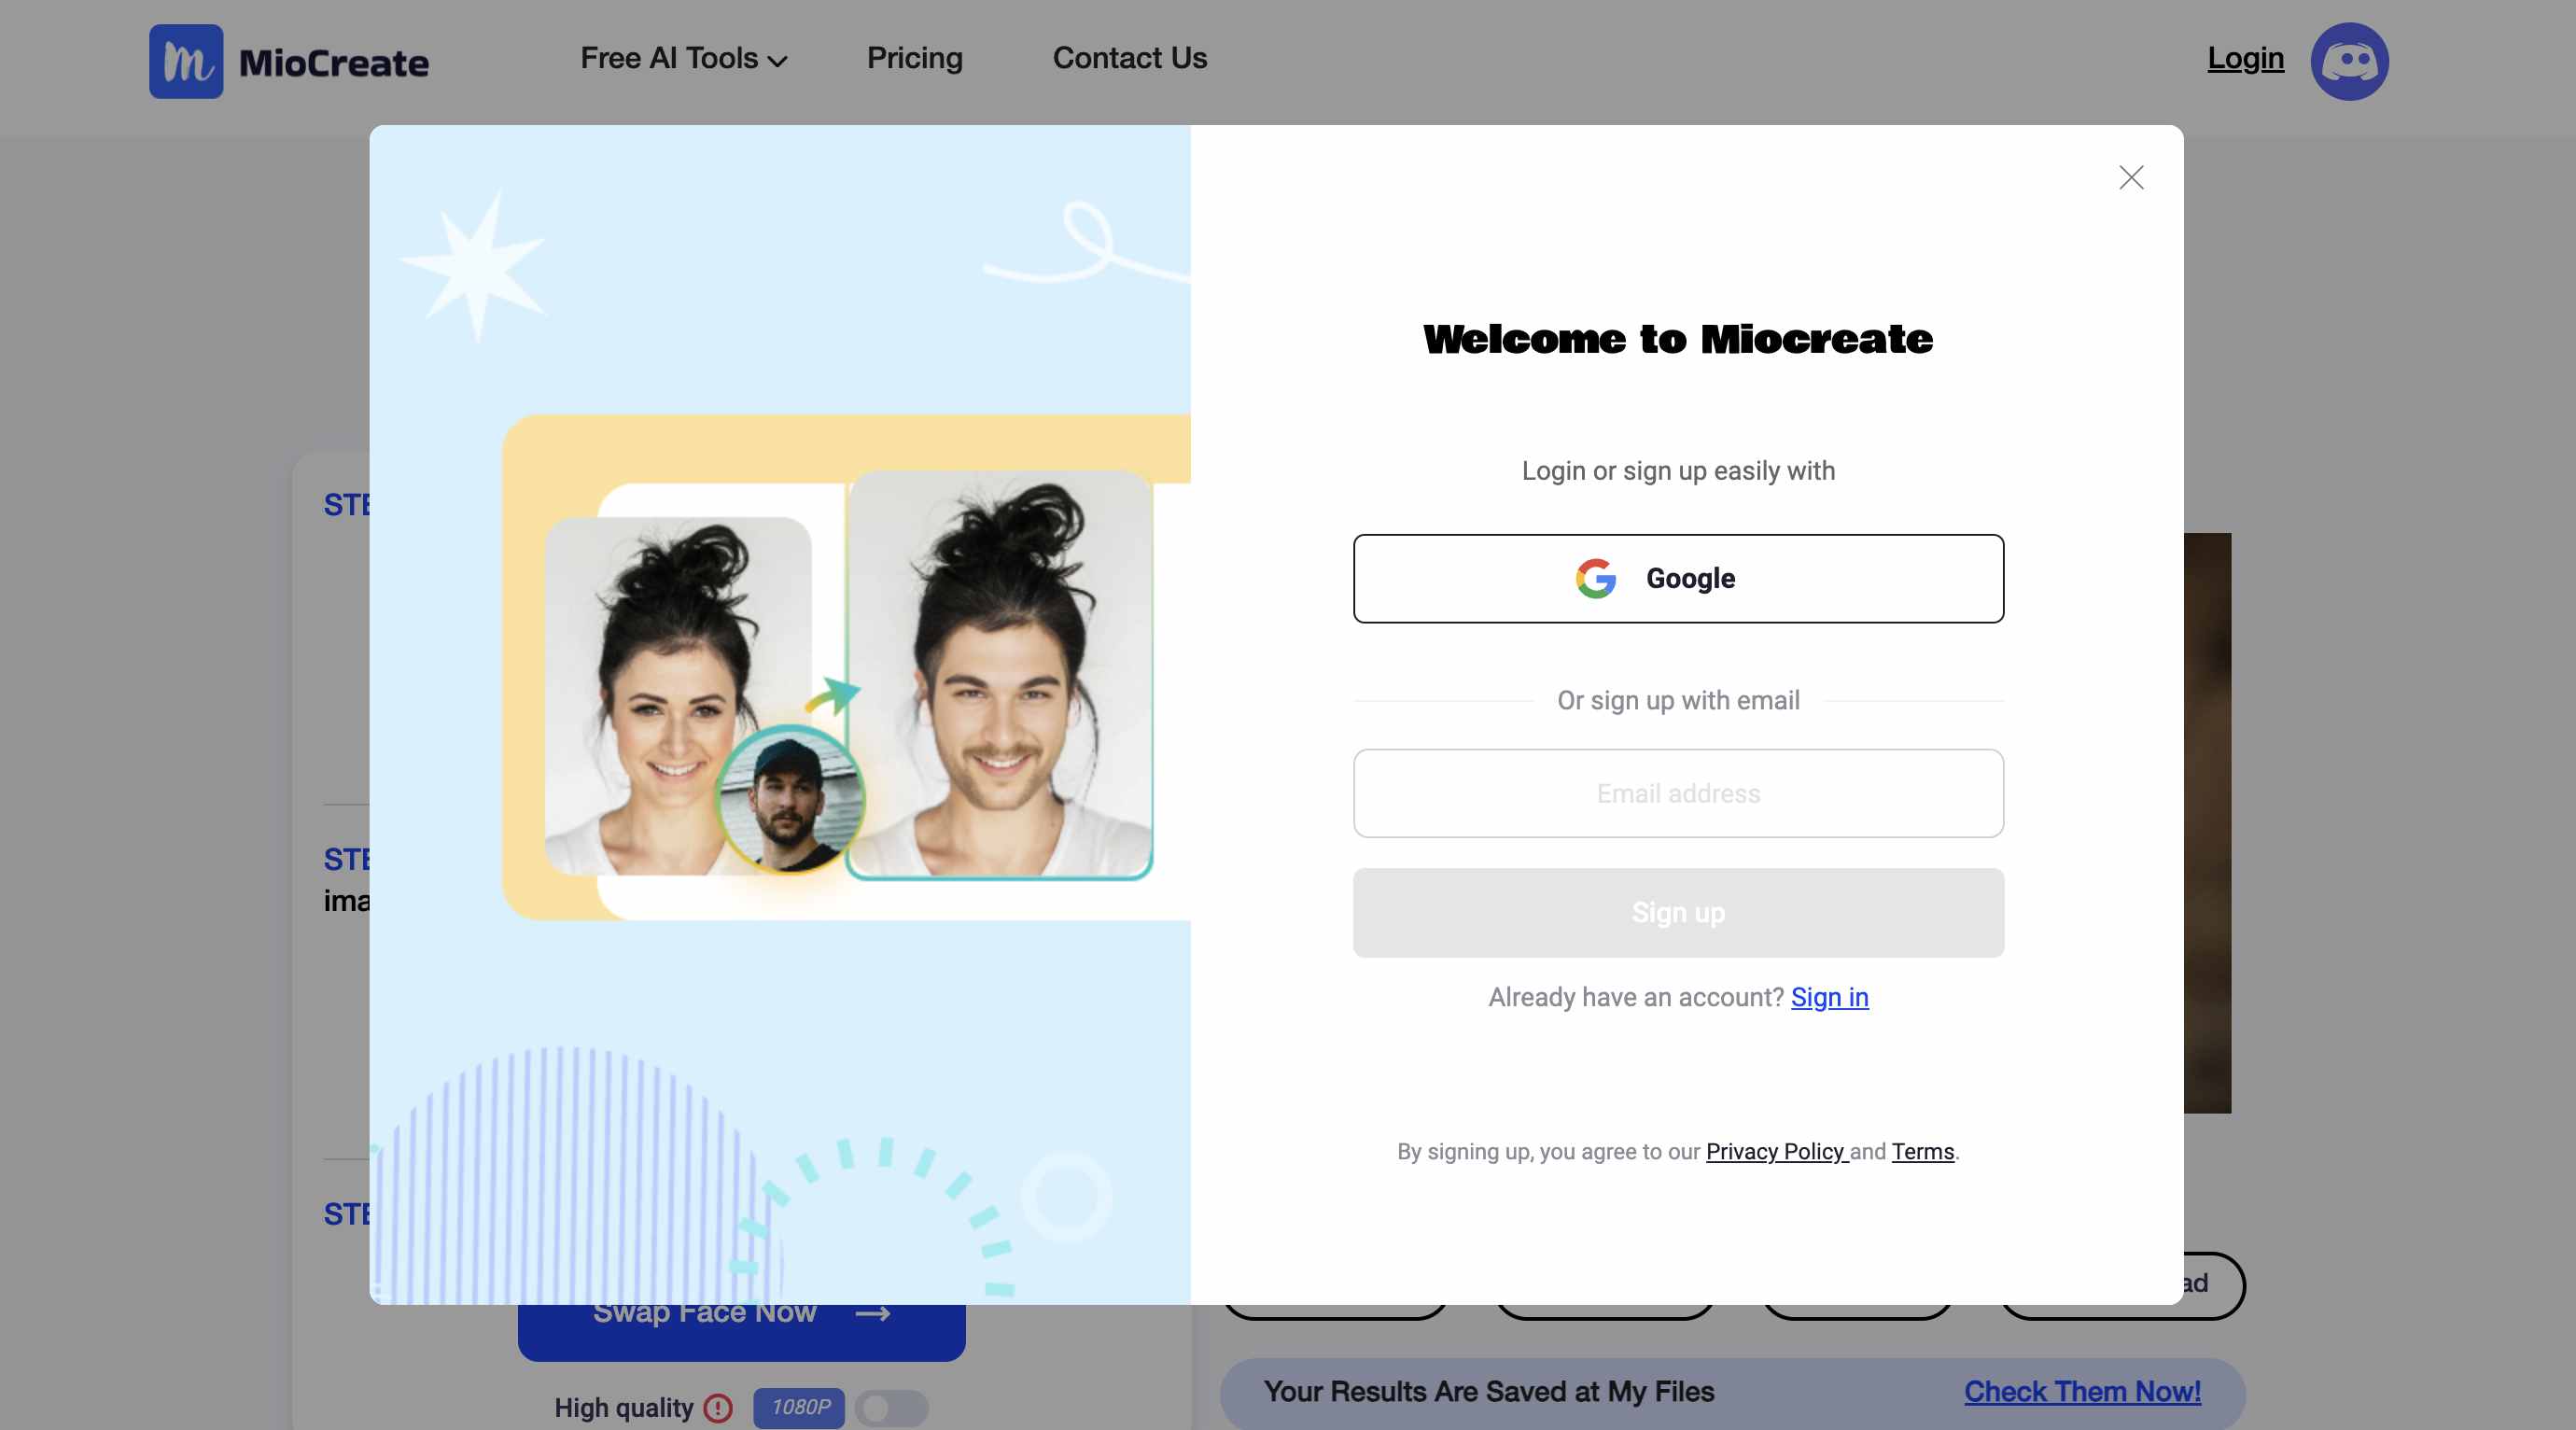
Task: Open the Pricing page
Action: point(914,58)
